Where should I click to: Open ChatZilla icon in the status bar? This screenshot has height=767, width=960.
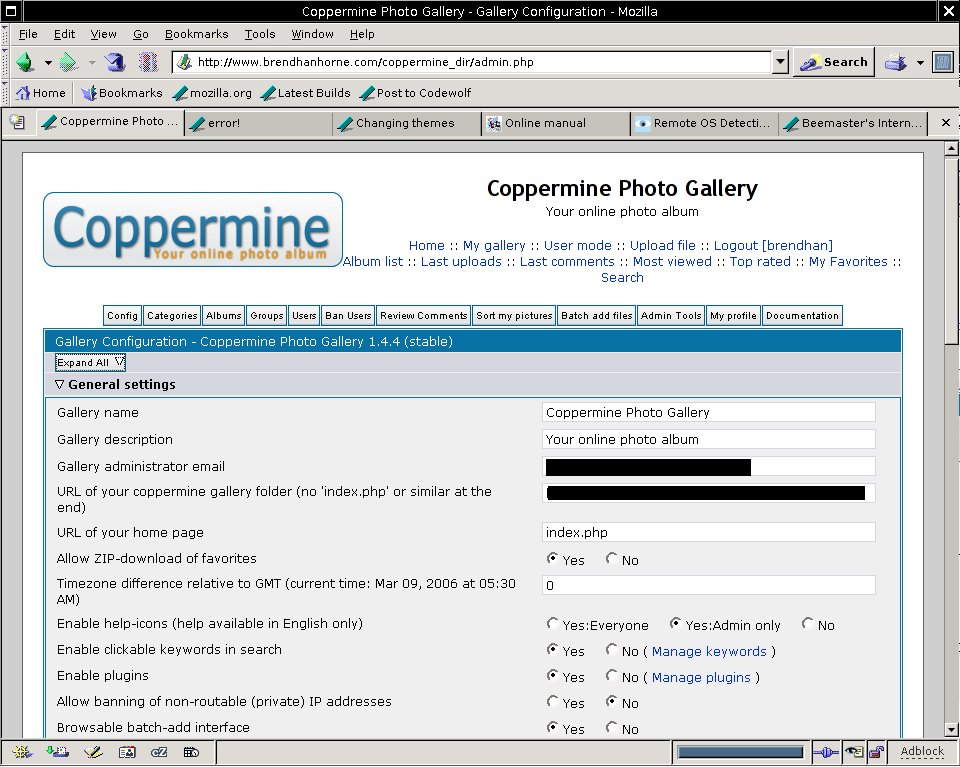coord(159,752)
